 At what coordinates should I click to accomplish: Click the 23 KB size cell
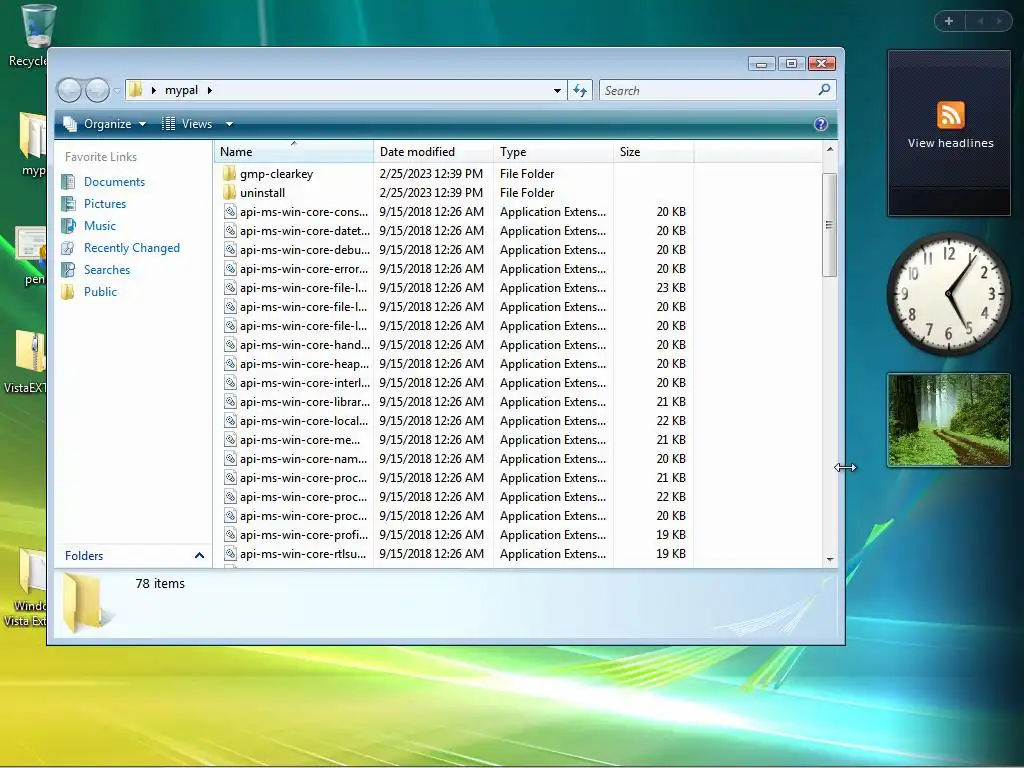coord(671,288)
